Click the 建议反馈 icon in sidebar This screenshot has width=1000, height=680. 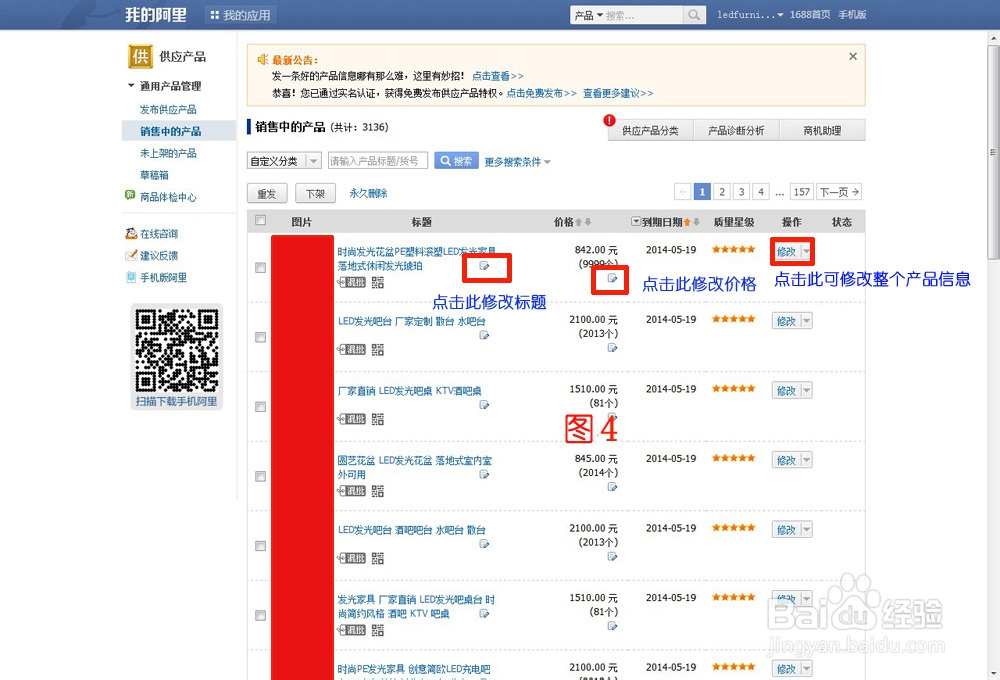pyautogui.click(x=131, y=255)
